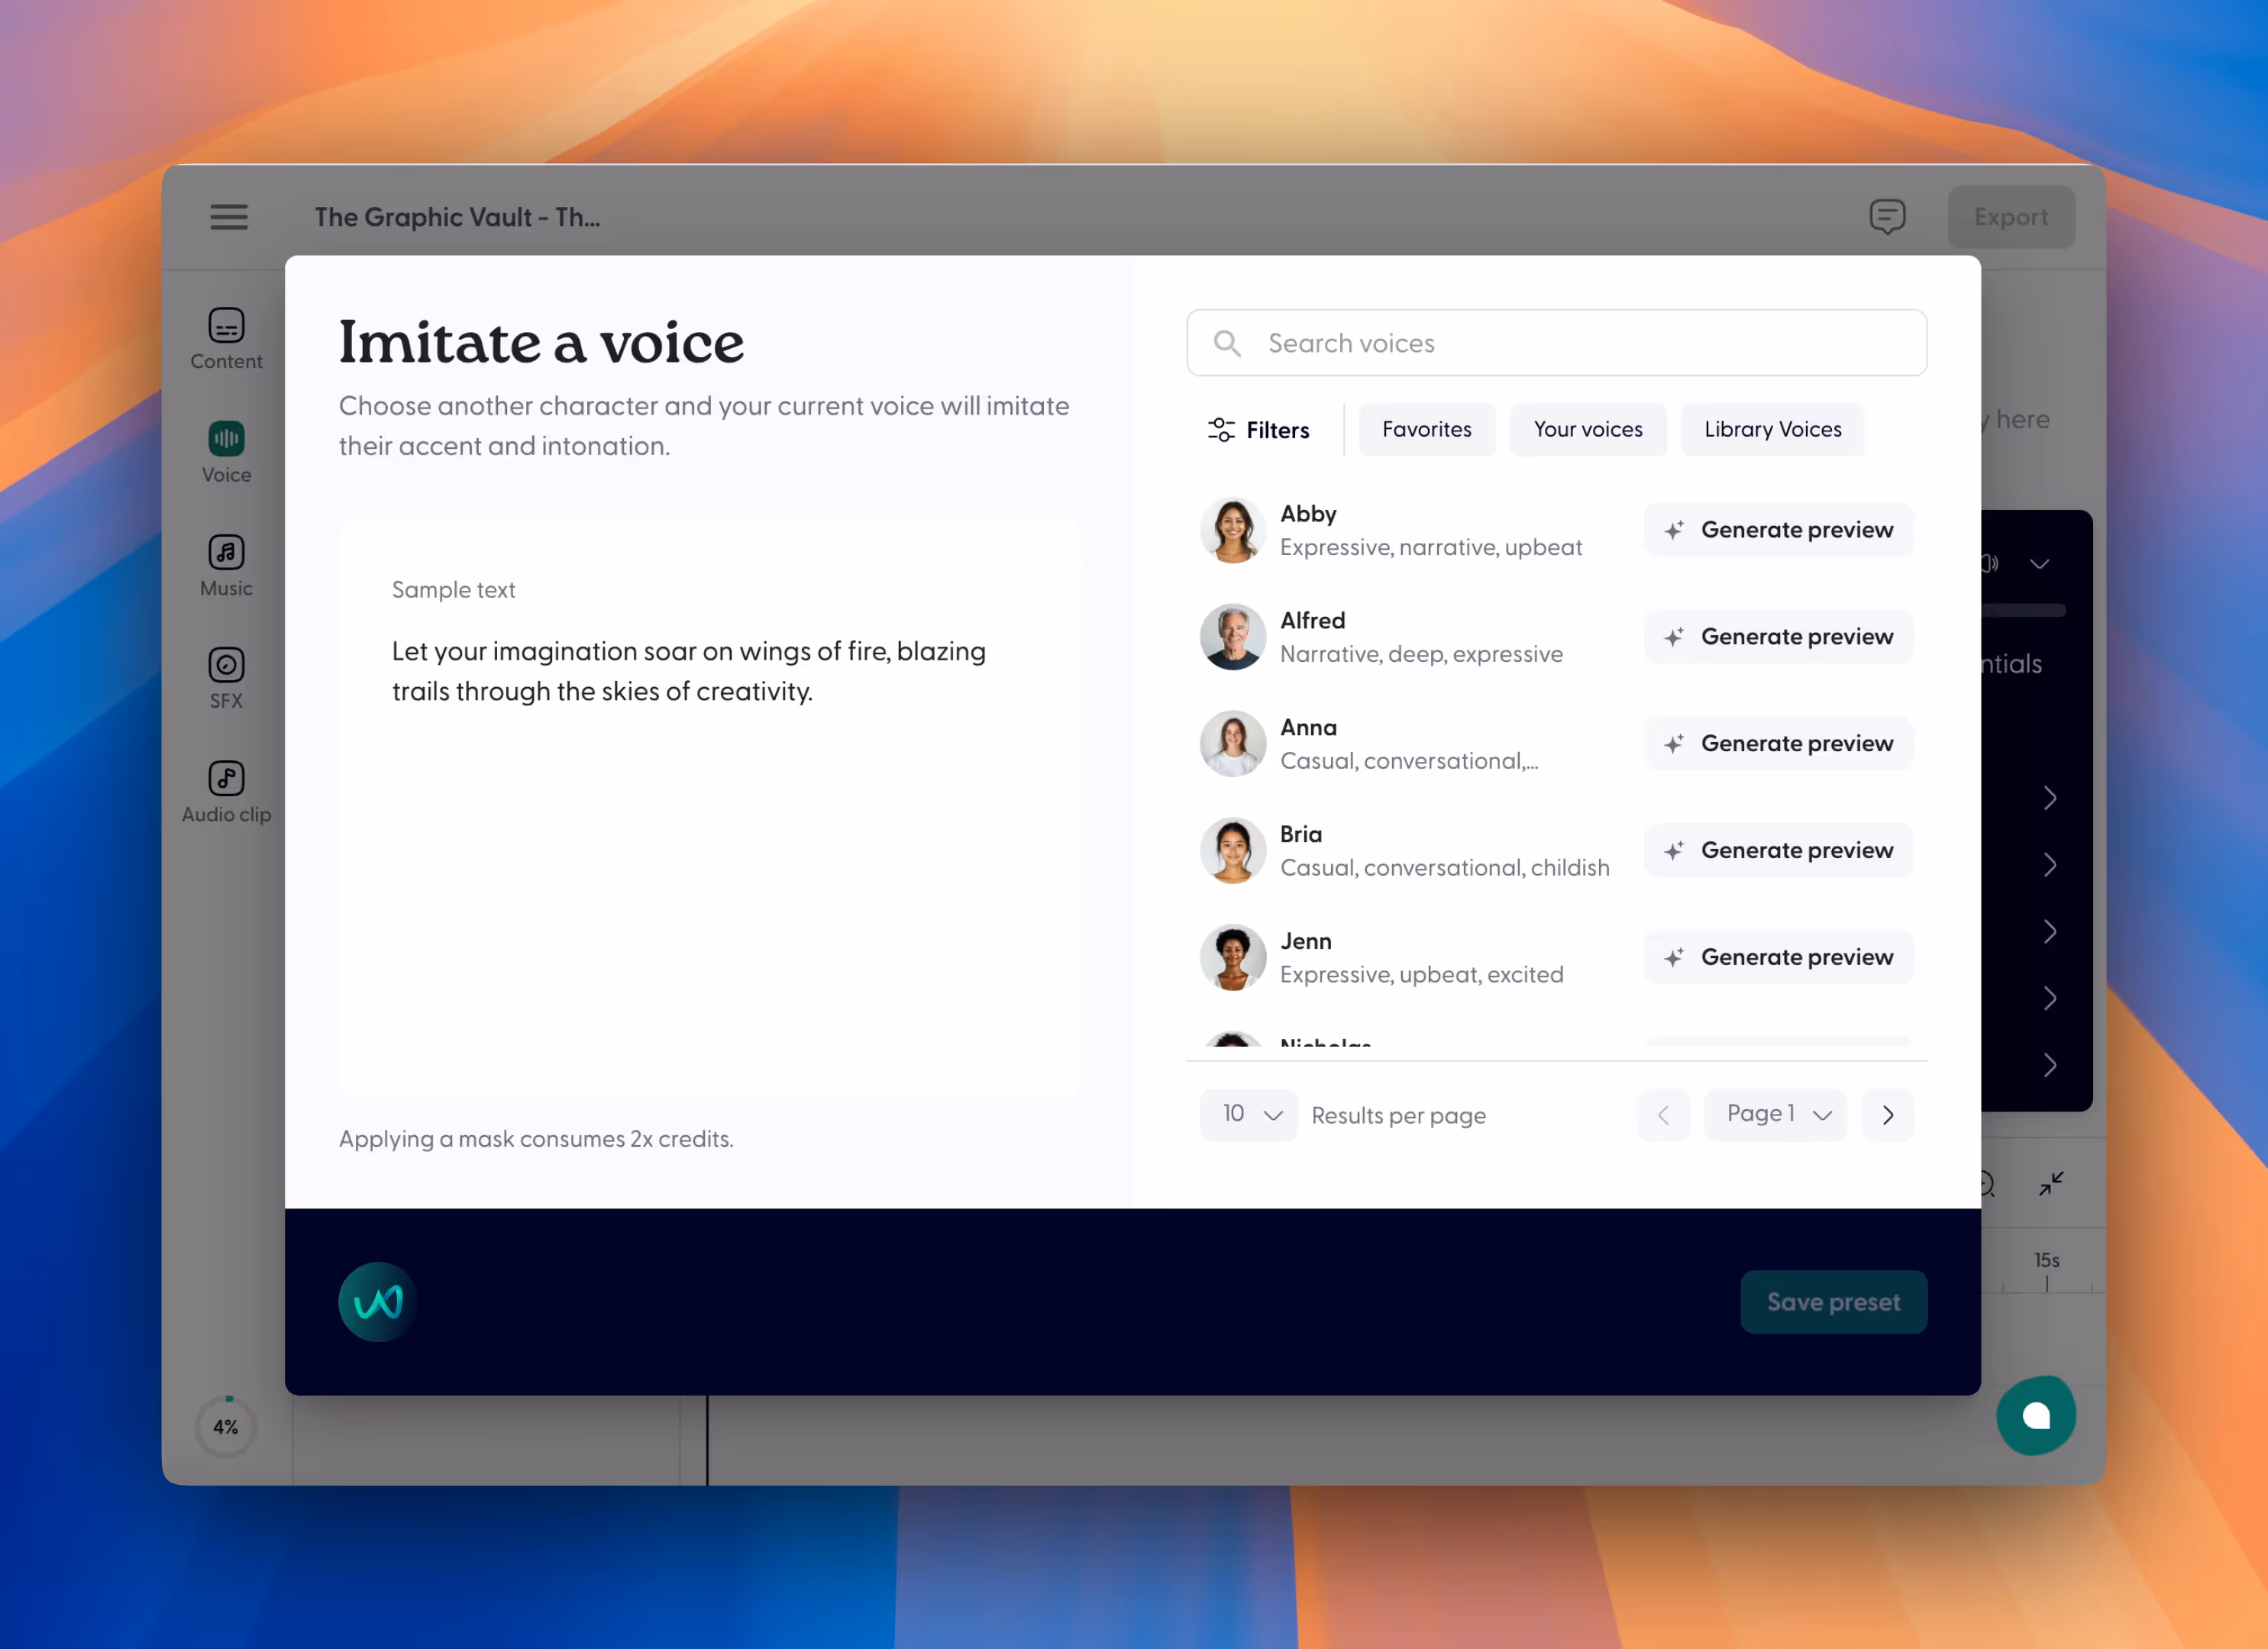The height and width of the screenshot is (1649, 2268).
Task: Open the comments icon beside Export
Action: pos(1887,217)
